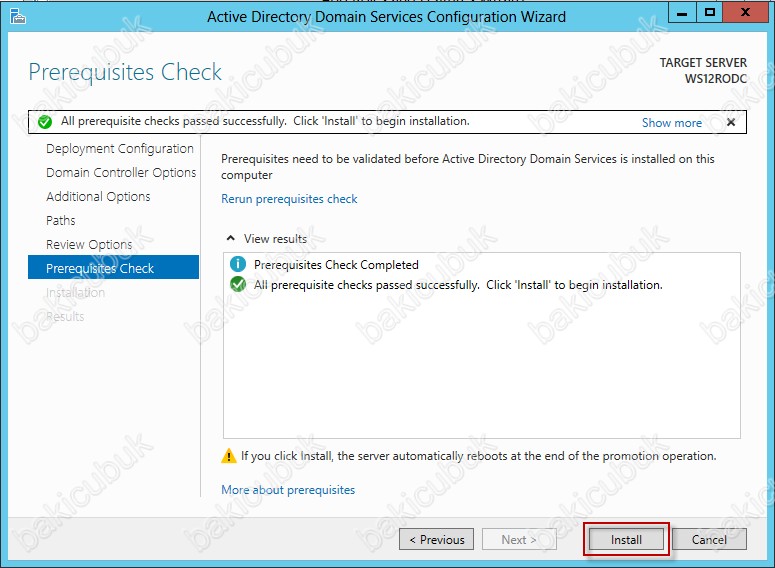Click the grayed Installation step
775x568 pixels.
coord(75,293)
